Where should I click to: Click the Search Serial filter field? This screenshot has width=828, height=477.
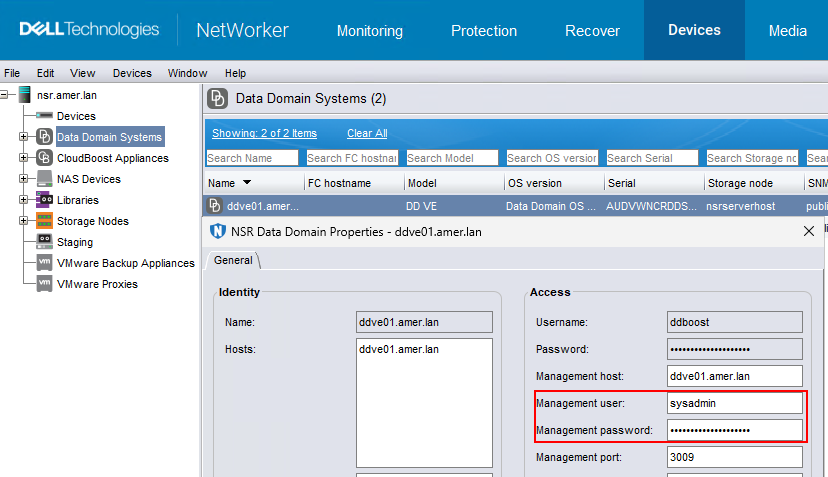(652, 157)
